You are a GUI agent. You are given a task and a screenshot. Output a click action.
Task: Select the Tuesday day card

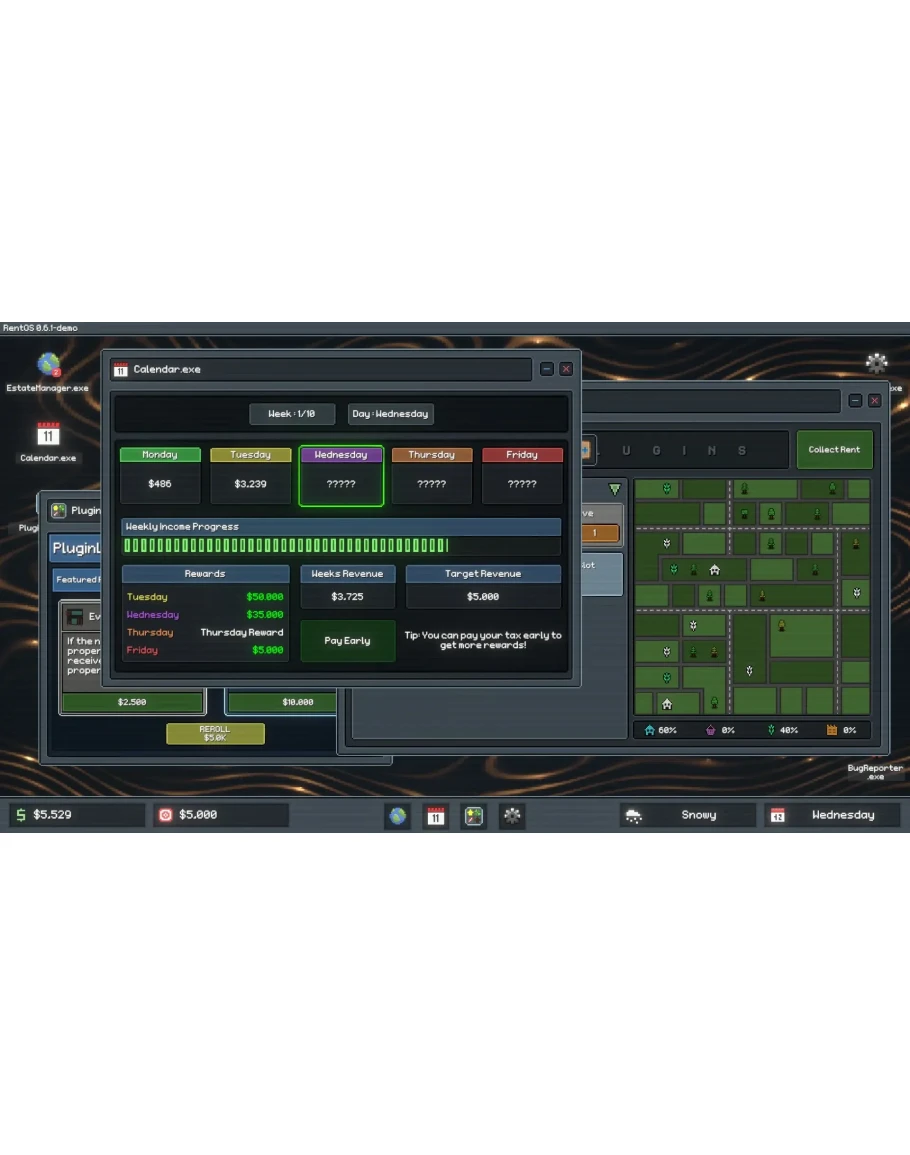250,476
